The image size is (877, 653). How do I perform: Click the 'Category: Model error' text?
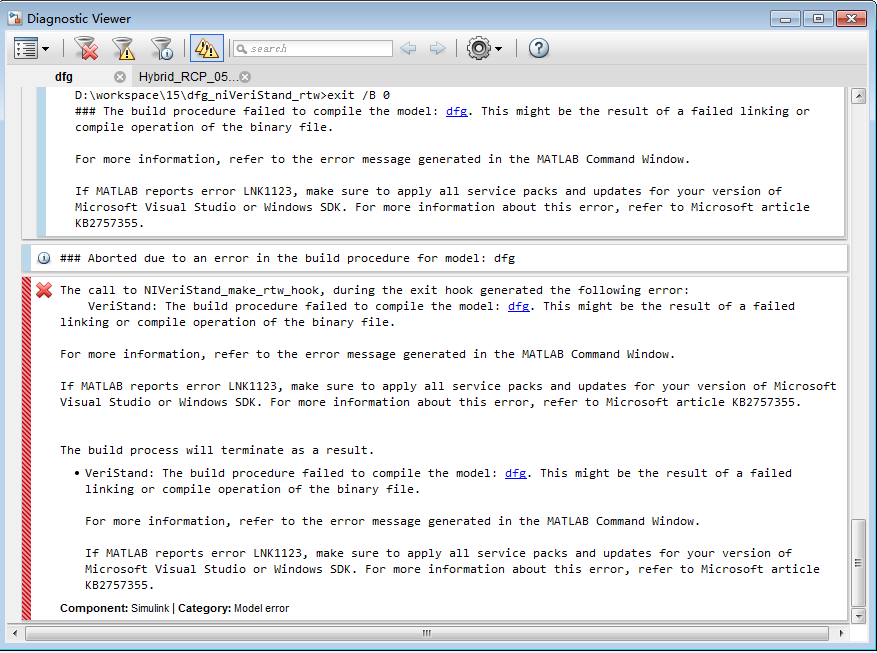click(233, 608)
